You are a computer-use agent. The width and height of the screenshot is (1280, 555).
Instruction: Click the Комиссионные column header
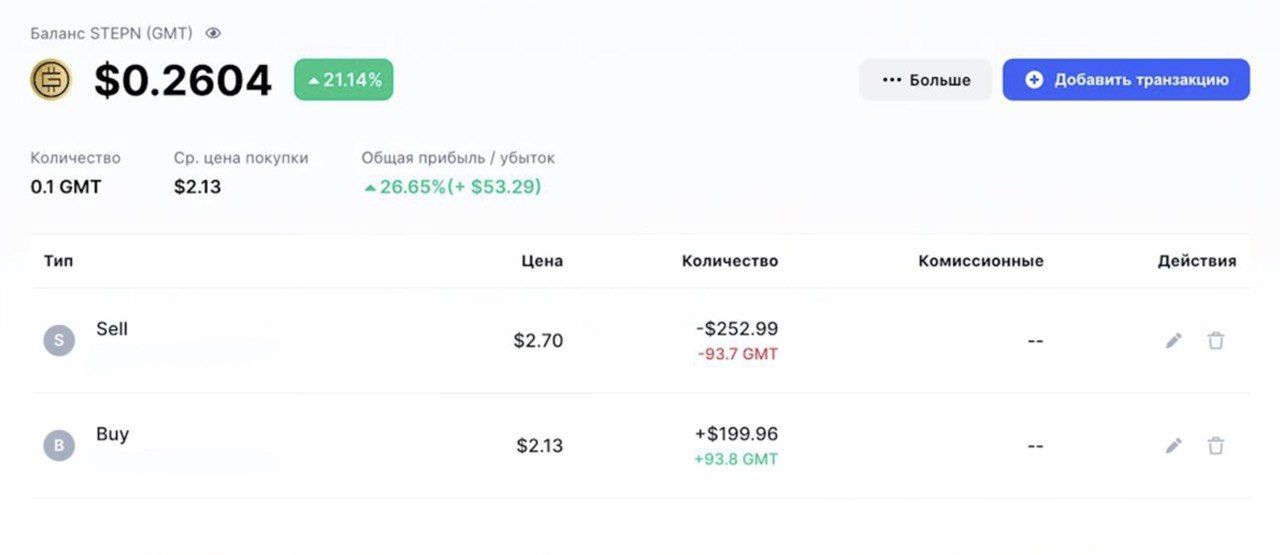tap(981, 261)
